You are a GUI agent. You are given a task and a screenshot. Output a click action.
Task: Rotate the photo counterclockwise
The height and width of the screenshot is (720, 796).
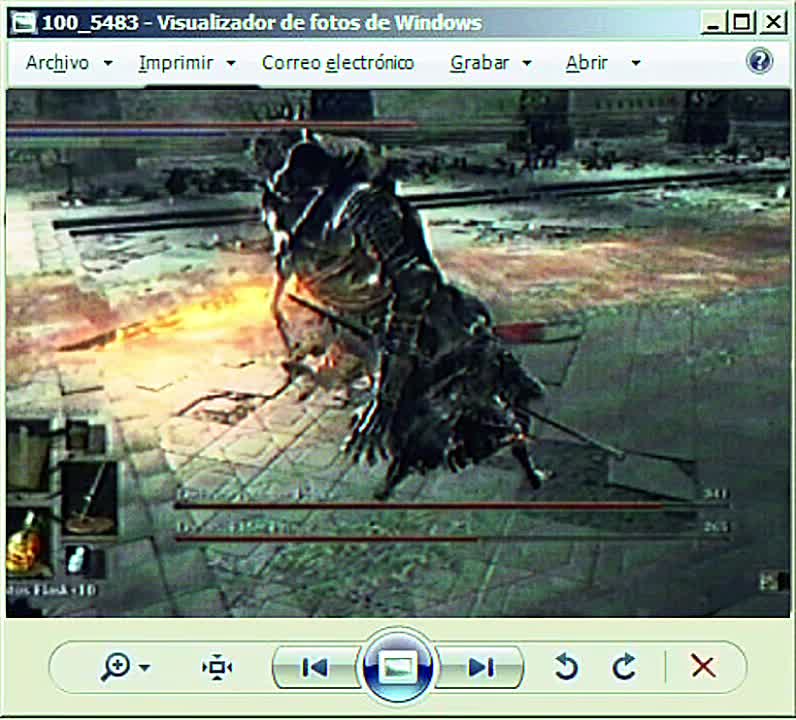point(566,667)
